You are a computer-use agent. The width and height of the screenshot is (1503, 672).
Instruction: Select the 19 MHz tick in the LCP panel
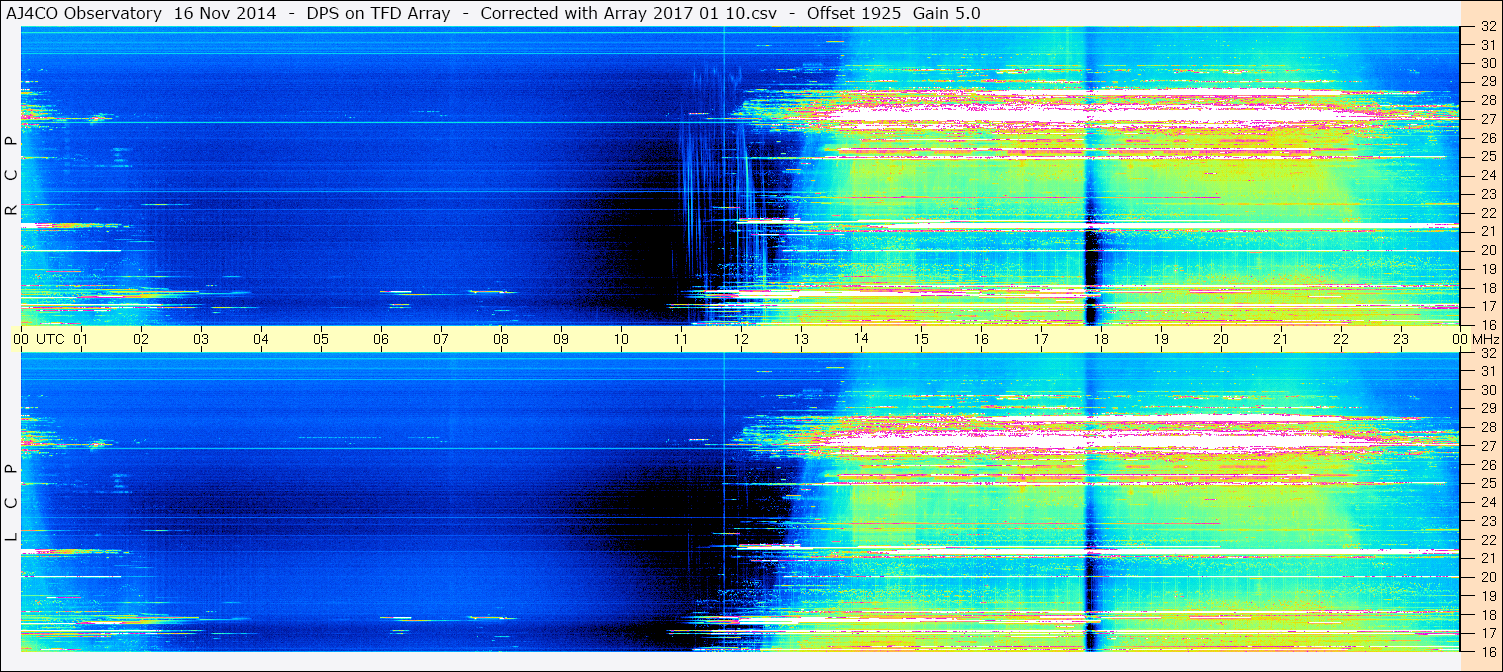click(x=1487, y=595)
